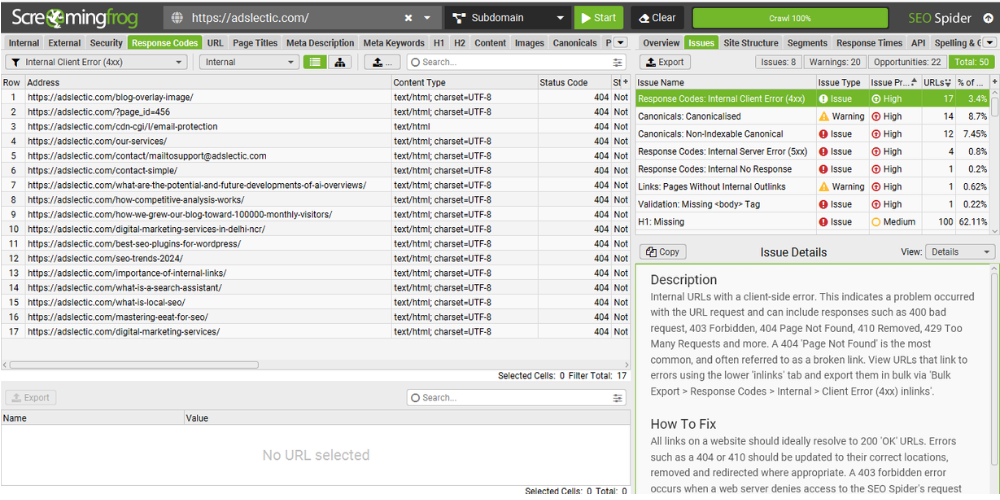Viewport: 1000px width, 500px height.
Task: Open the Subdomain crawl mode dropdown
Action: [507, 18]
